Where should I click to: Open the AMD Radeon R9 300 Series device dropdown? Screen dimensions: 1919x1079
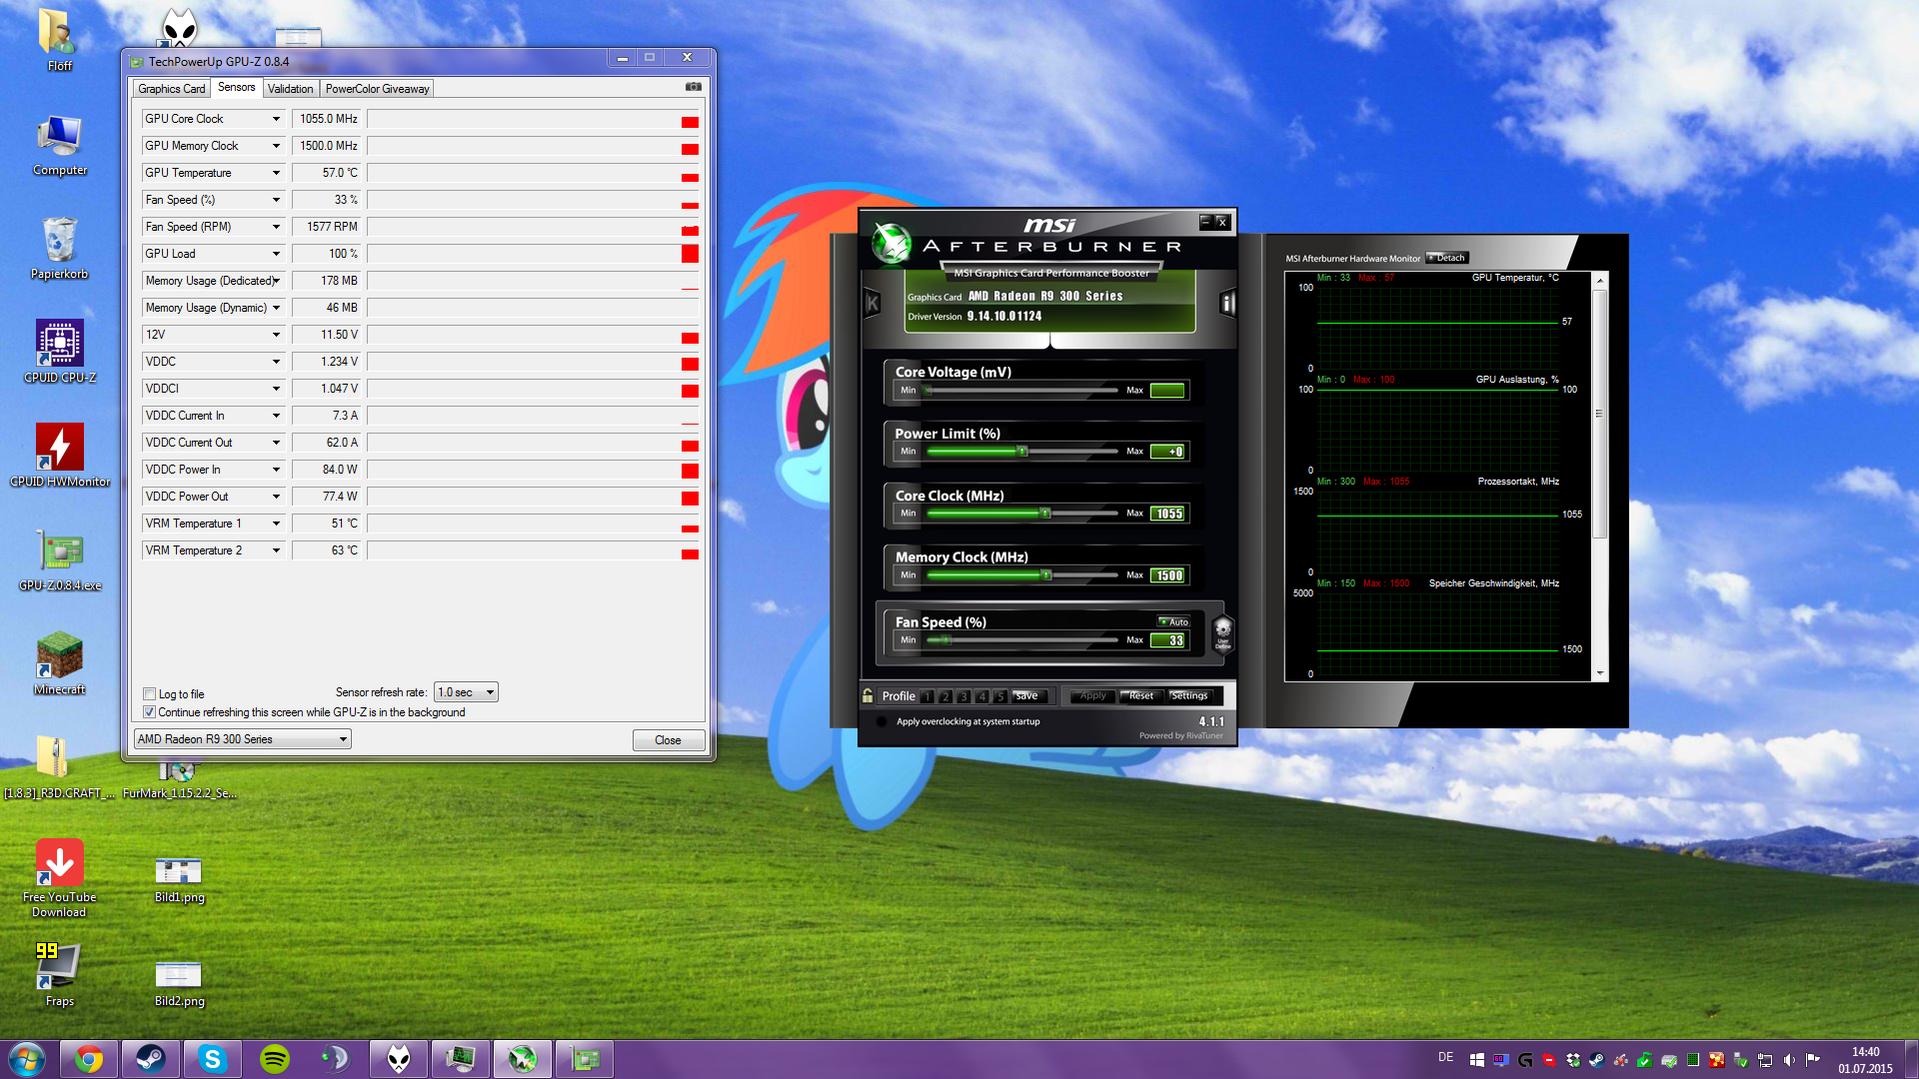(x=242, y=739)
